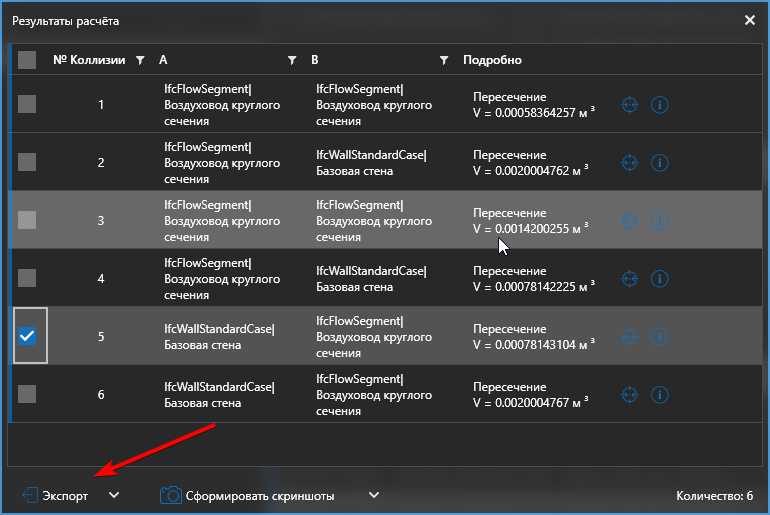Expand the Экспорт dropdown arrow
Viewport: 770px width, 515px height.
click(x=114, y=495)
